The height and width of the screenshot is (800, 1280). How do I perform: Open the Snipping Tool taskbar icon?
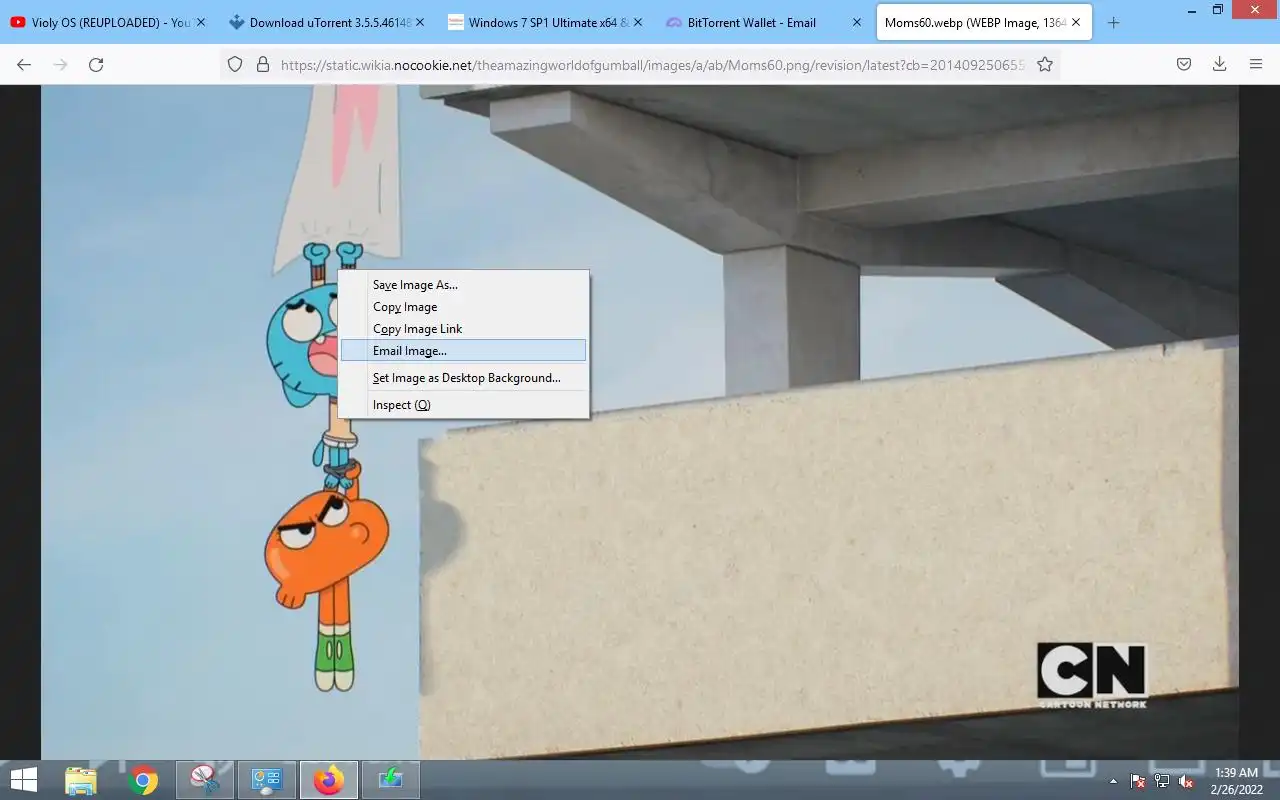[x=205, y=780]
